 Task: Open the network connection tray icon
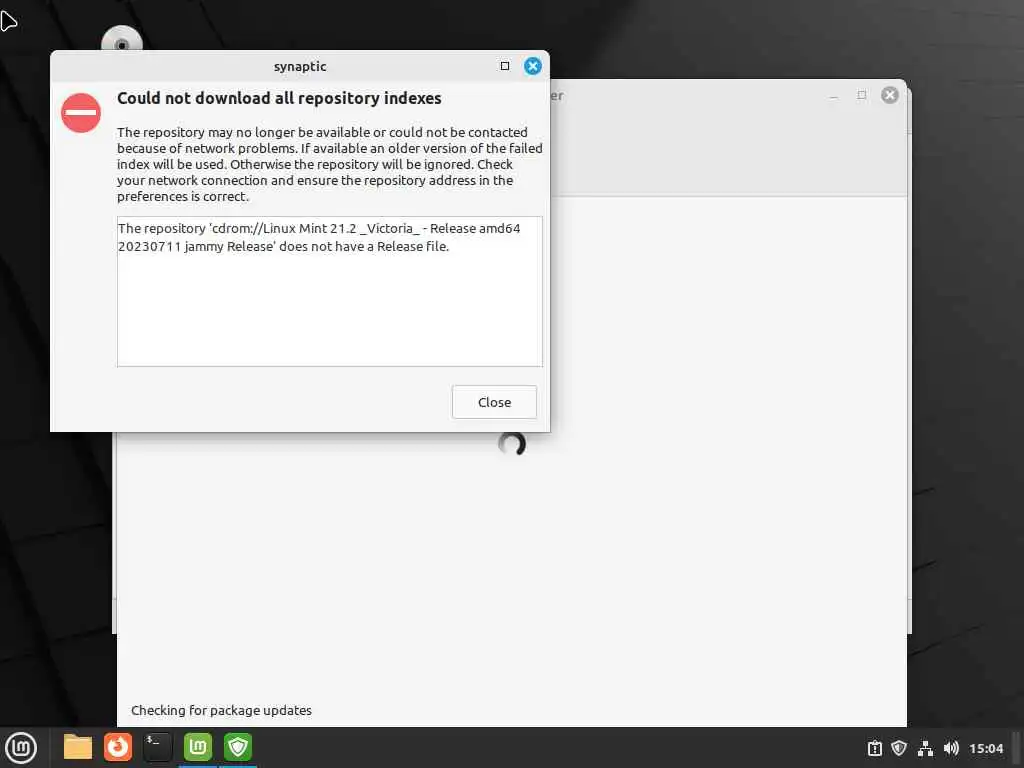pyautogui.click(x=925, y=748)
